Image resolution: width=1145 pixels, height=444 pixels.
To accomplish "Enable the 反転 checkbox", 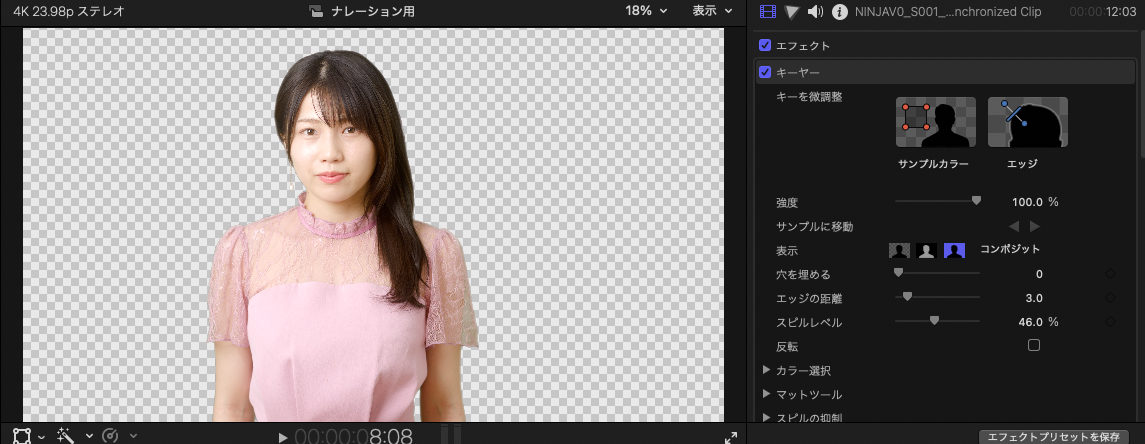I will [x=1034, y=345].
